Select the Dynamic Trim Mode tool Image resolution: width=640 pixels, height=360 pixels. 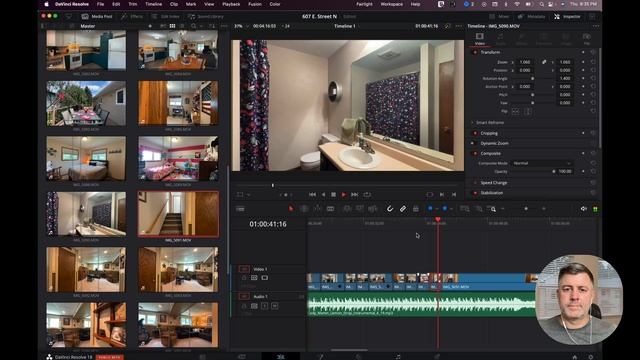pyautogui.click(x=317, y=209)
